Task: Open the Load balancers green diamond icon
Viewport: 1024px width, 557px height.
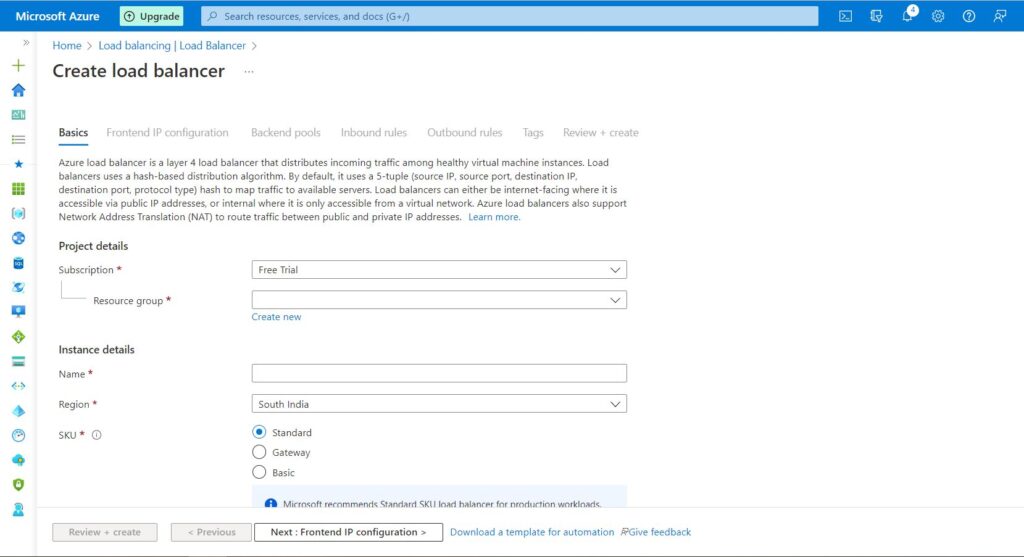Action: pyautogui.click(x=18, y=337)
